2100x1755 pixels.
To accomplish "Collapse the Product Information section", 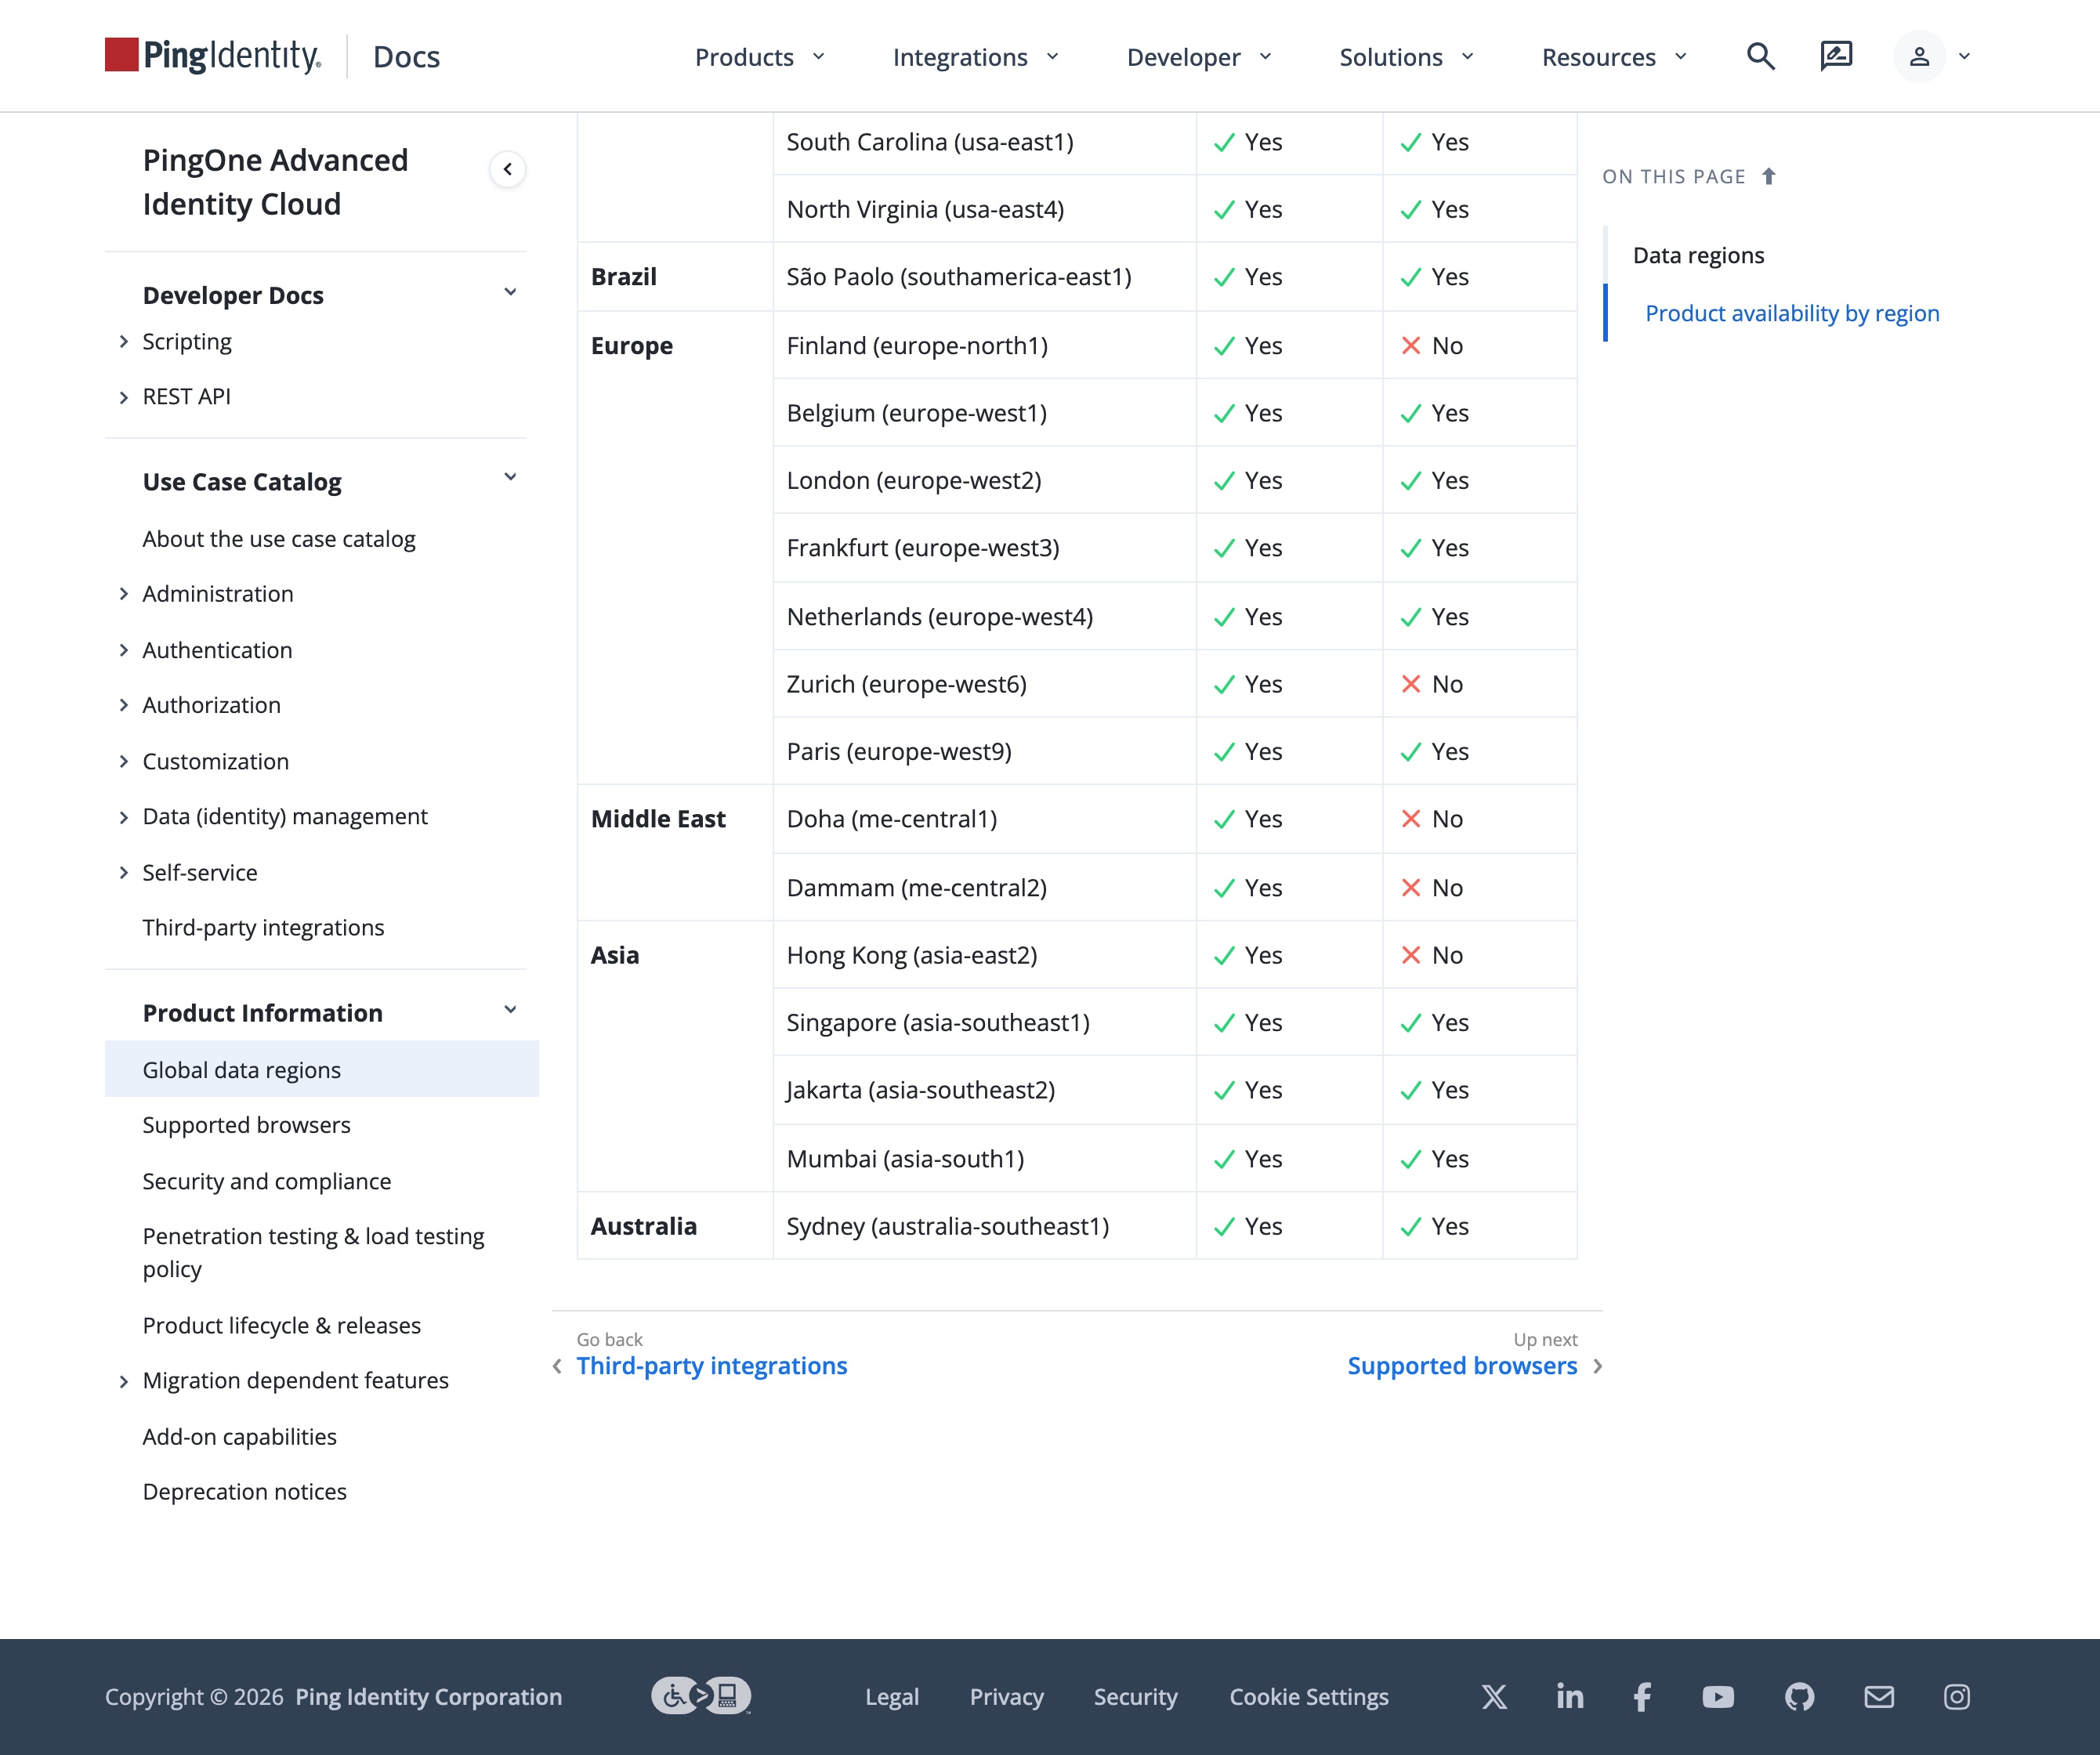I will click(x=510, y=1011).
